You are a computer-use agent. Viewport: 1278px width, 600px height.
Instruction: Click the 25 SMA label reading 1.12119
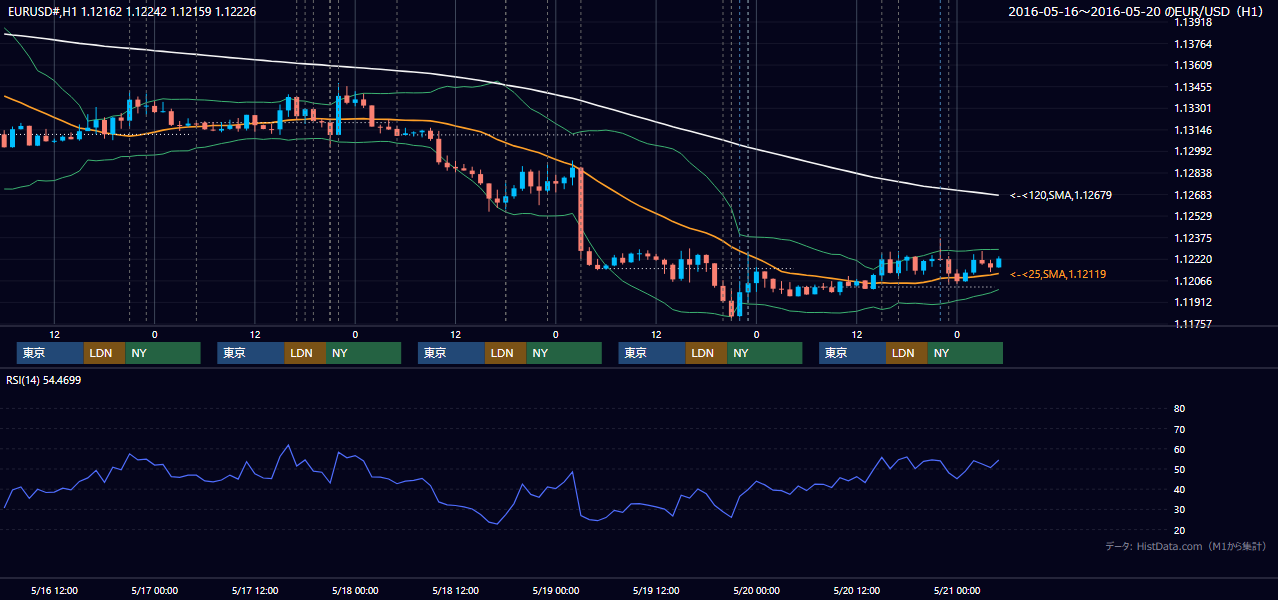click(x=1057, y=274)
